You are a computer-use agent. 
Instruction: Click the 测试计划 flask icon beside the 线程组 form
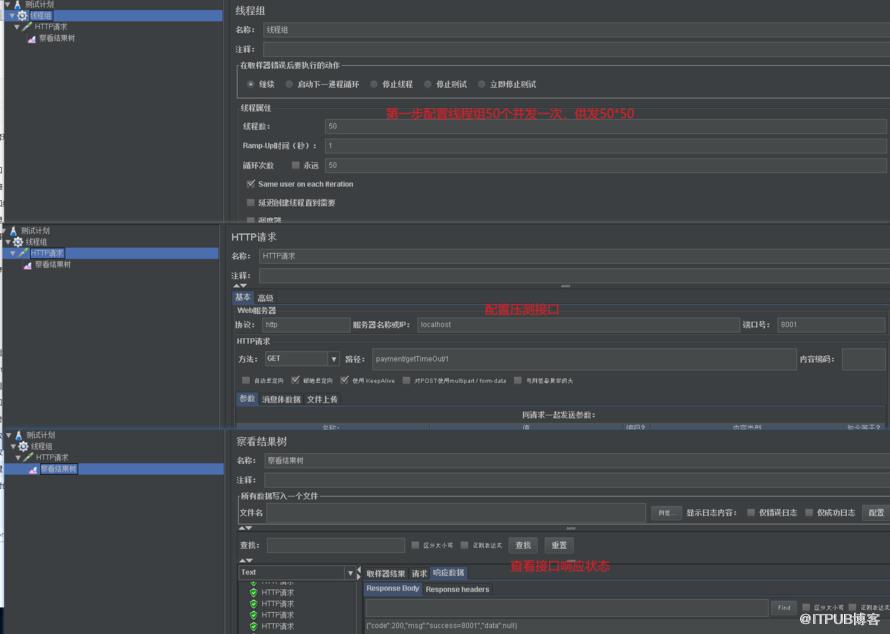point(18,5)
